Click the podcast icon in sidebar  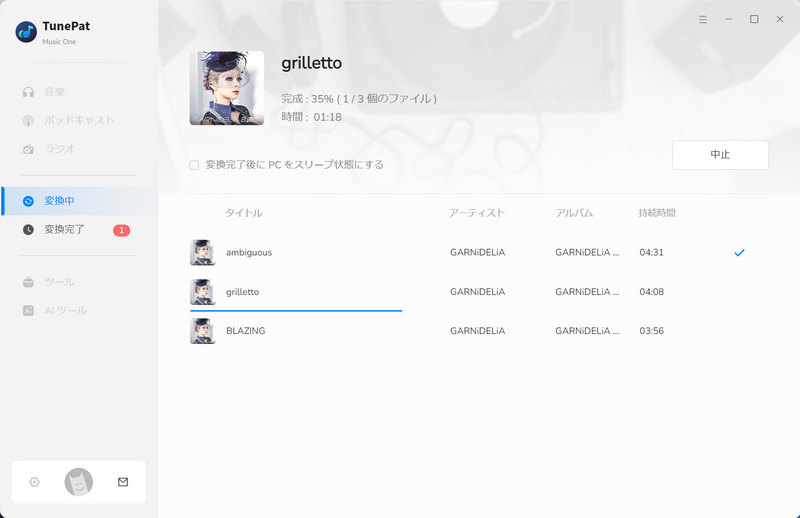29,120
